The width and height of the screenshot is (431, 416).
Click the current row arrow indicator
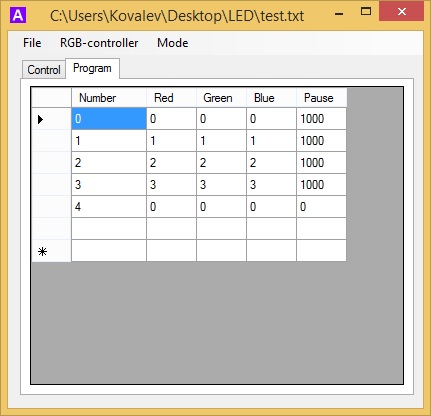40,119
